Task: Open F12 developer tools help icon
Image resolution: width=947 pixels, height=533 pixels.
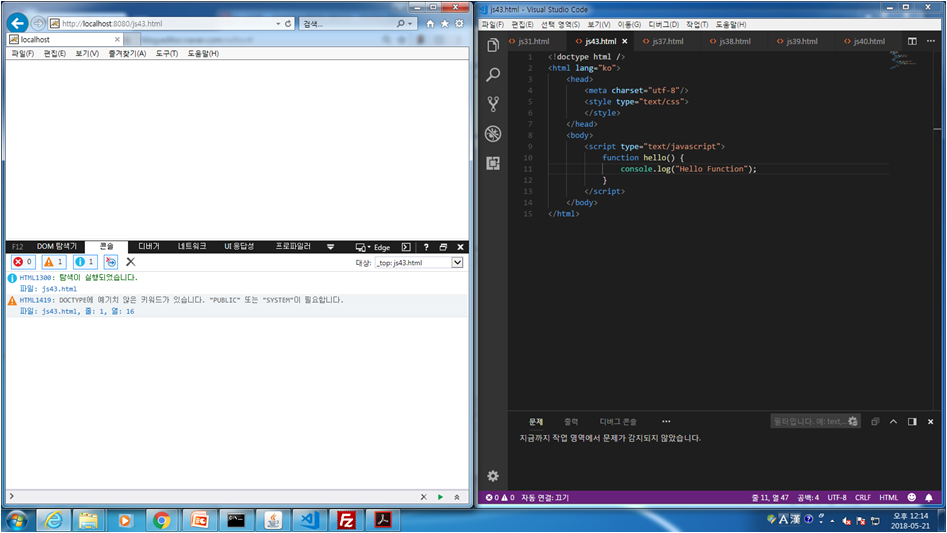Action: click(x=426, y=247)
